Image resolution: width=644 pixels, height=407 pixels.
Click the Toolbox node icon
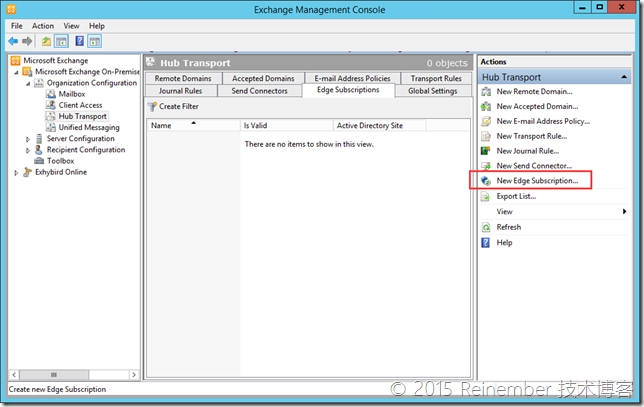[39, 161]
